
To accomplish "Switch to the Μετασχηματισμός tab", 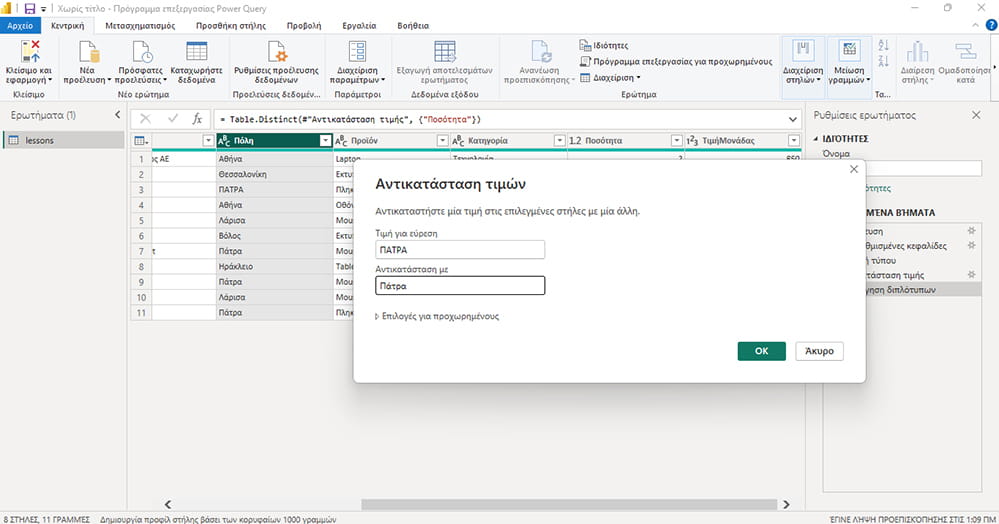I will [x=140, y=25].
